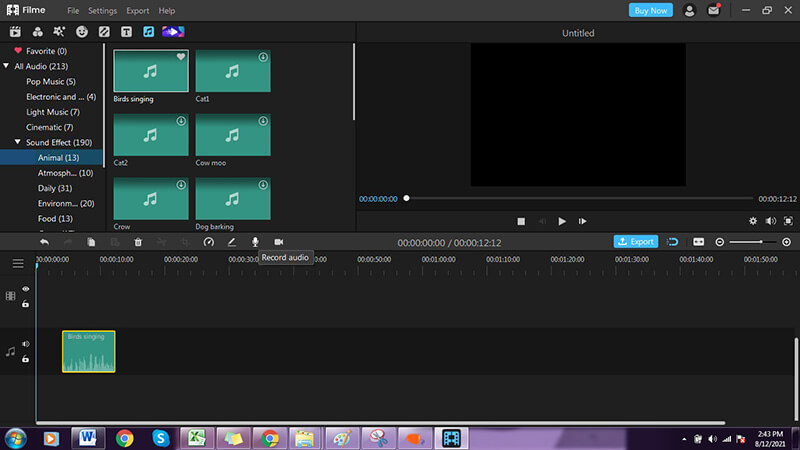The height and width of the screenshot is (450, 800).
Task: Click the Record audio microphone icon
Action: pyautogui.click(x=255, y=242)
